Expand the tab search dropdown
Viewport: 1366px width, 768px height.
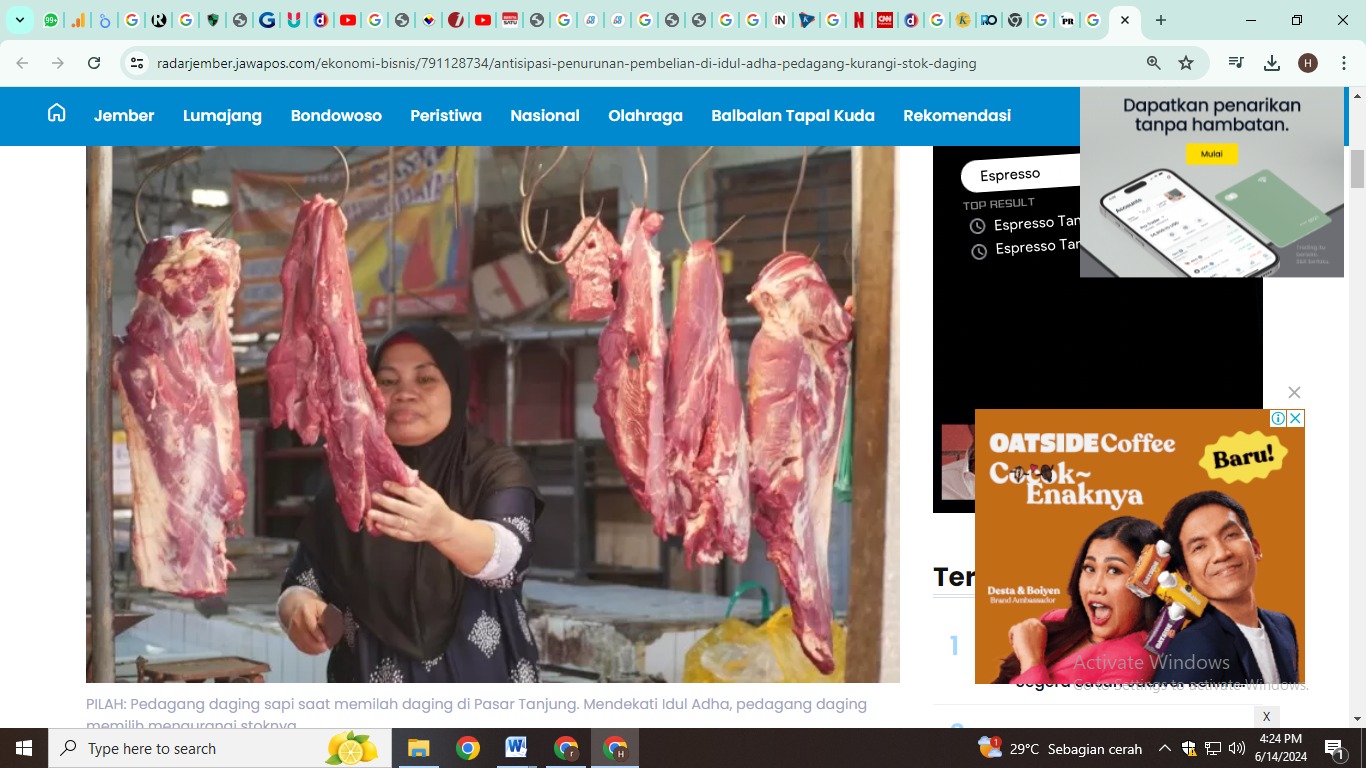(19, 20)
